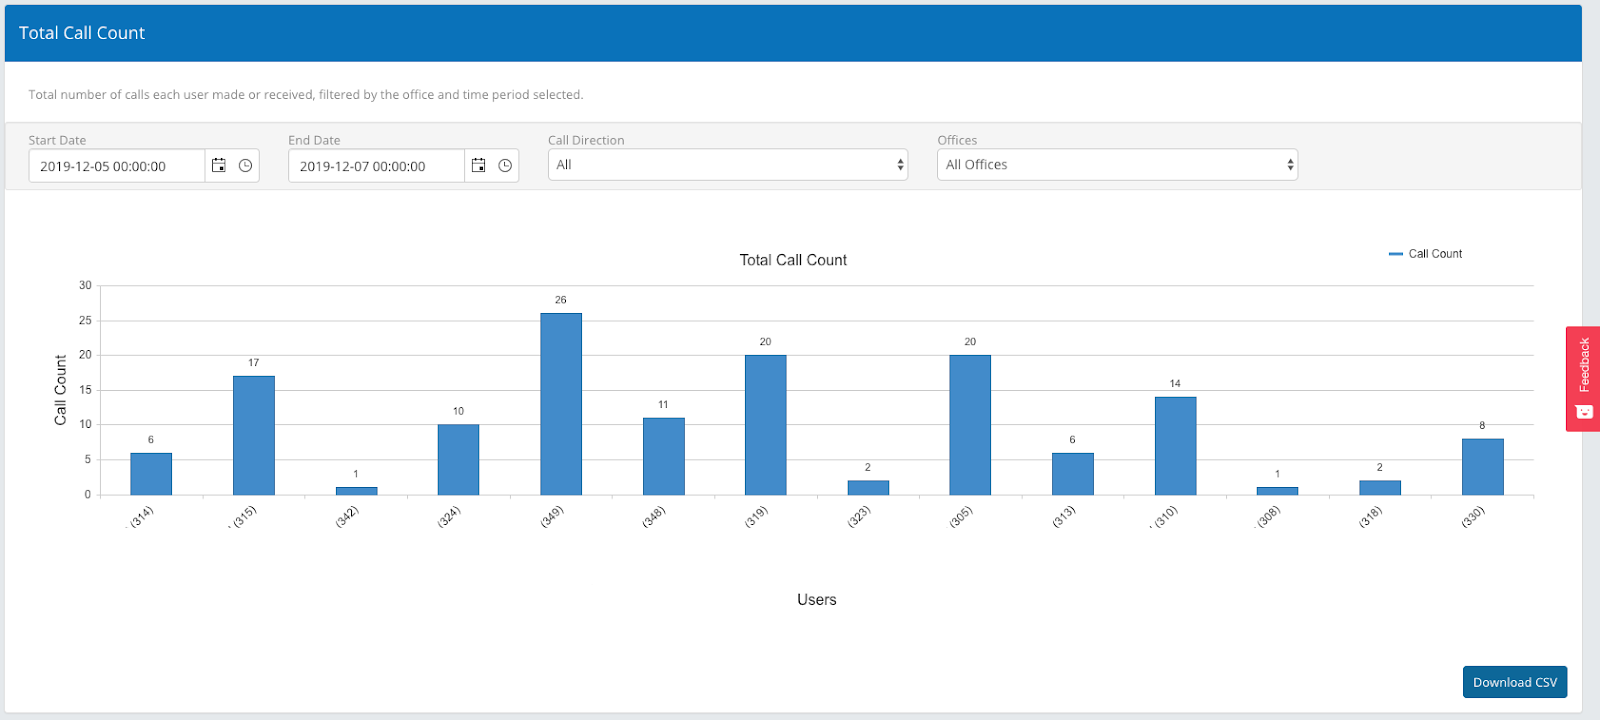1600x720 pixels.
Task: Open the Start Date clock time picker
Action: pyautogui.click(x=245, y=166)
